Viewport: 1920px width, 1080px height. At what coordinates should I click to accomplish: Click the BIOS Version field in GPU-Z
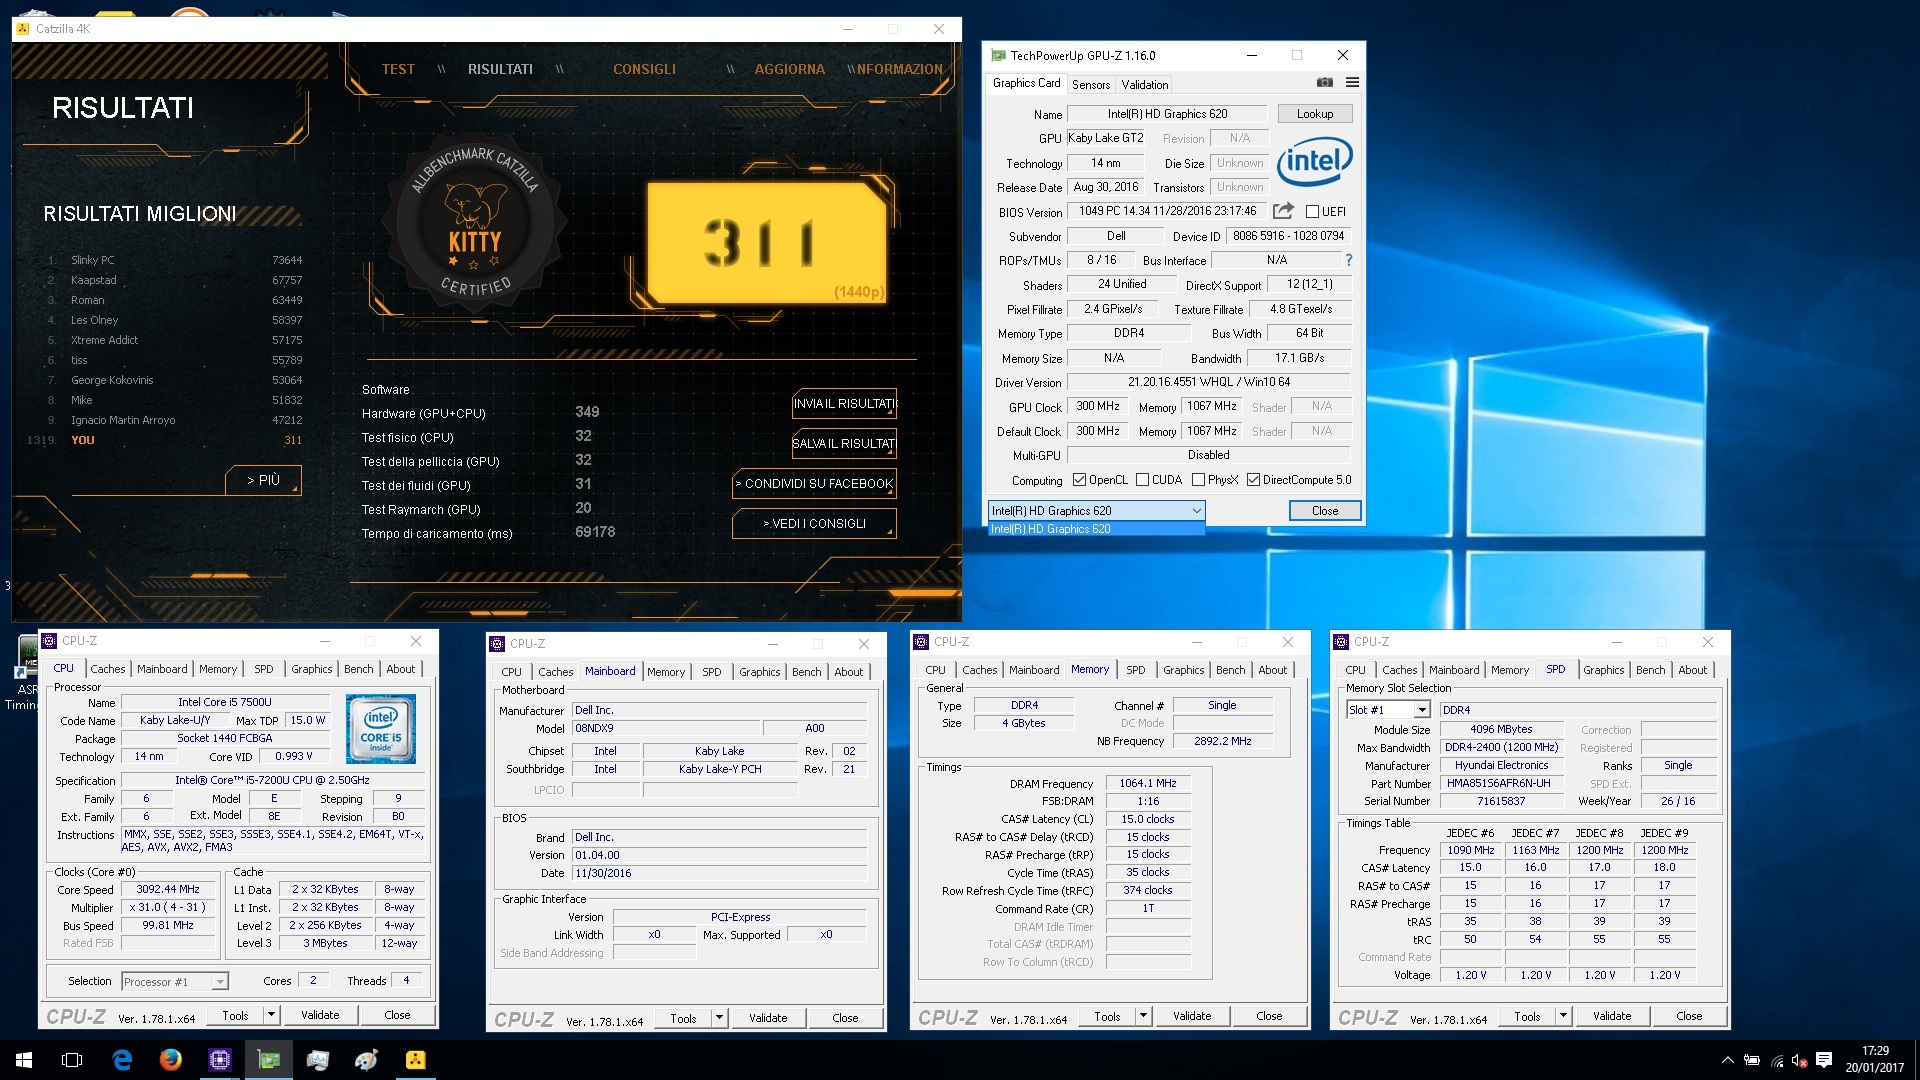point(1167,211)
